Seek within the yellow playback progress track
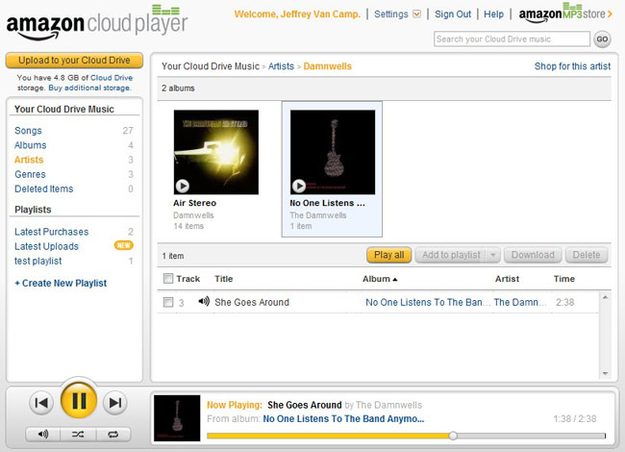 328,436
